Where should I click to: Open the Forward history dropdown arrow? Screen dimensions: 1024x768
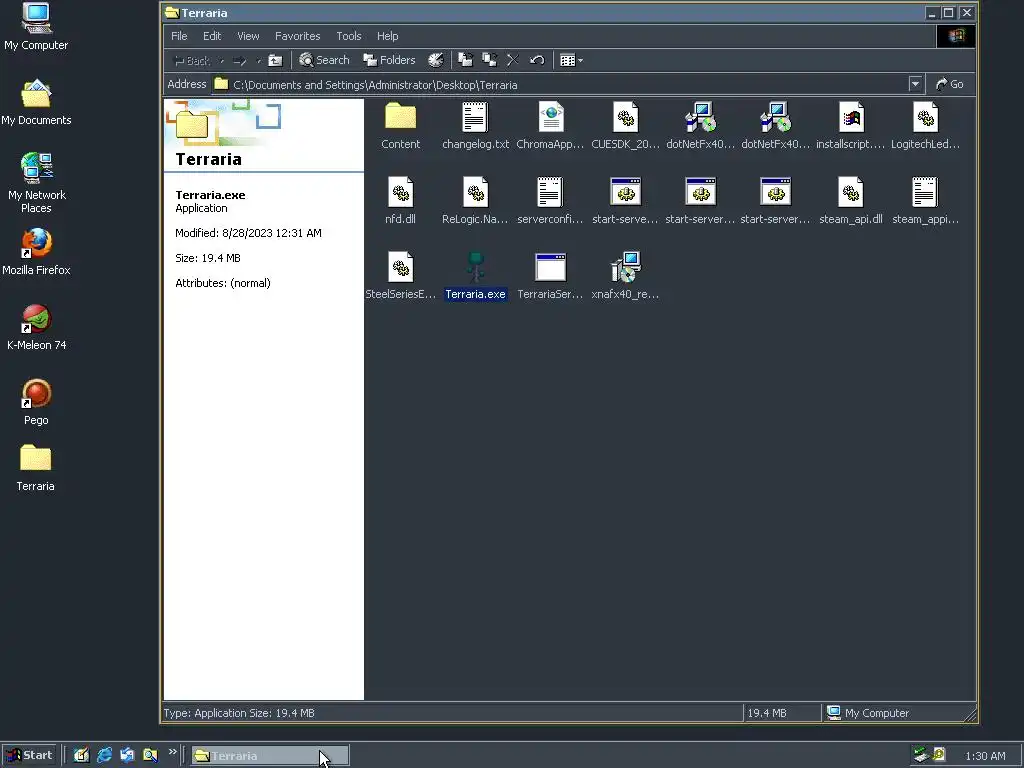259,61
